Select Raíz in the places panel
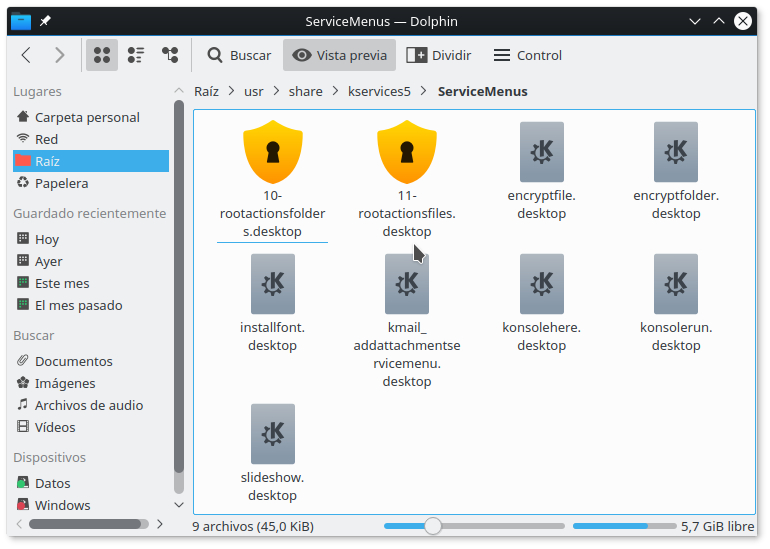This screenshot has width=770, height=549. [x=91, y=161]
